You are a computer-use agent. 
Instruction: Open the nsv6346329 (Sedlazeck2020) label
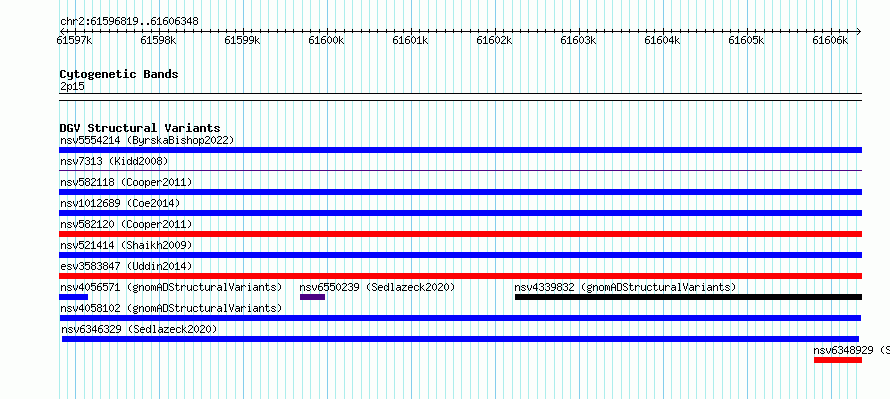click(140, 329)
